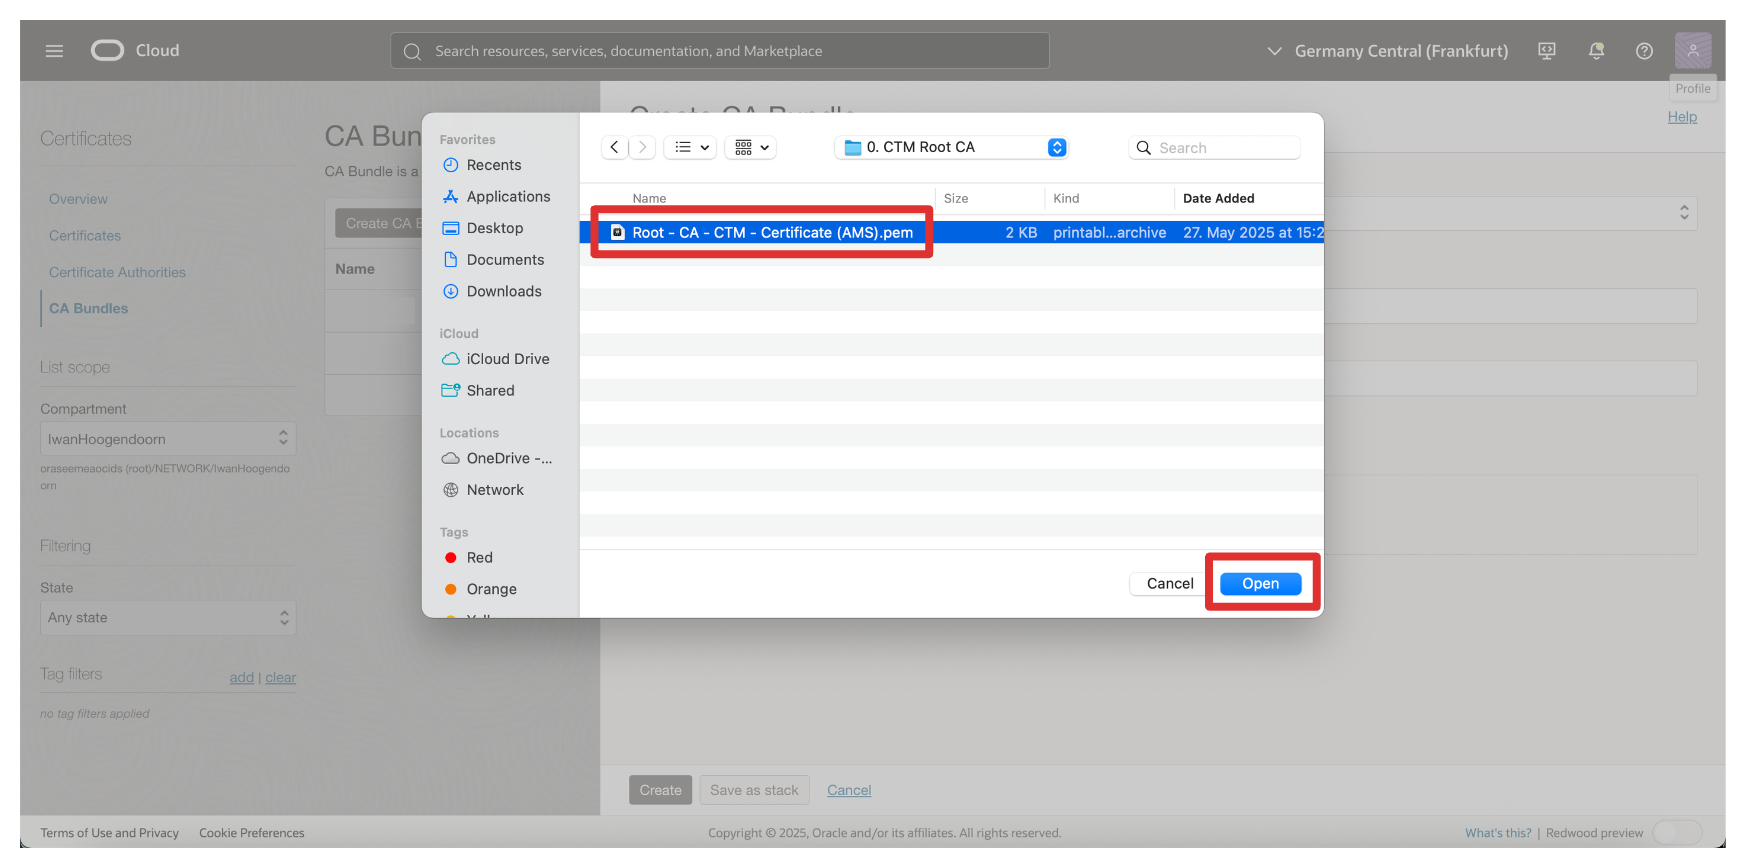Select the Red tag dot
The width and height of the screenshot is (1745, 867).
451,558
